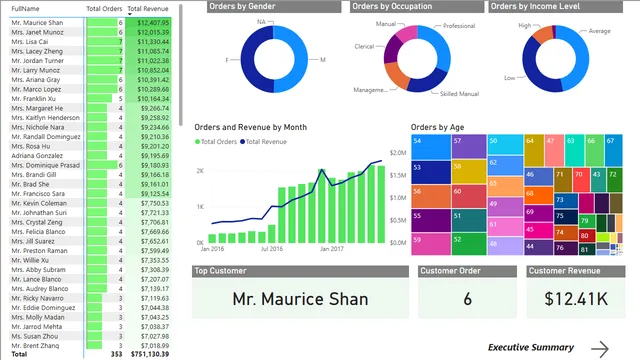Sort by the Total Revenue column header

148,9
